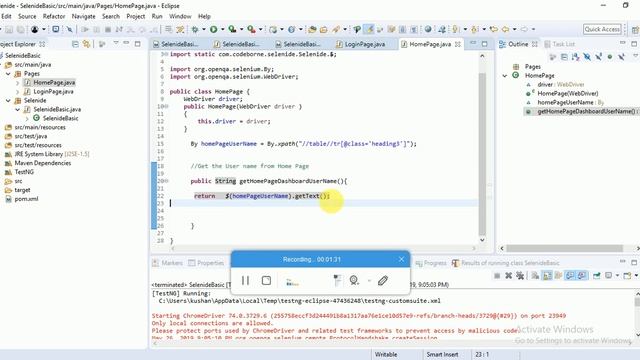Collapse the Selenide package node
The image size is (640, 360).
[8, 100]
